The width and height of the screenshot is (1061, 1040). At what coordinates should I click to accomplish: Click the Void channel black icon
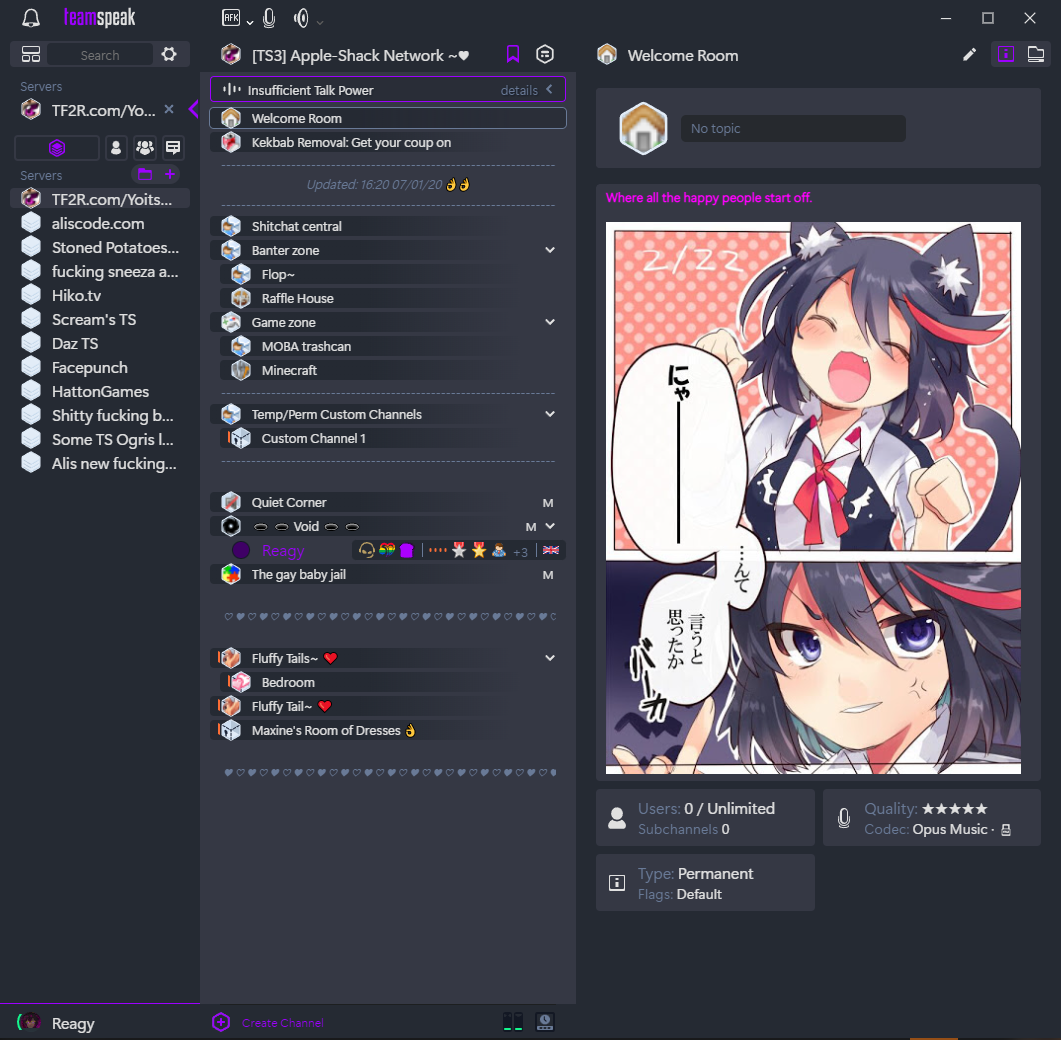pos(231,526)
